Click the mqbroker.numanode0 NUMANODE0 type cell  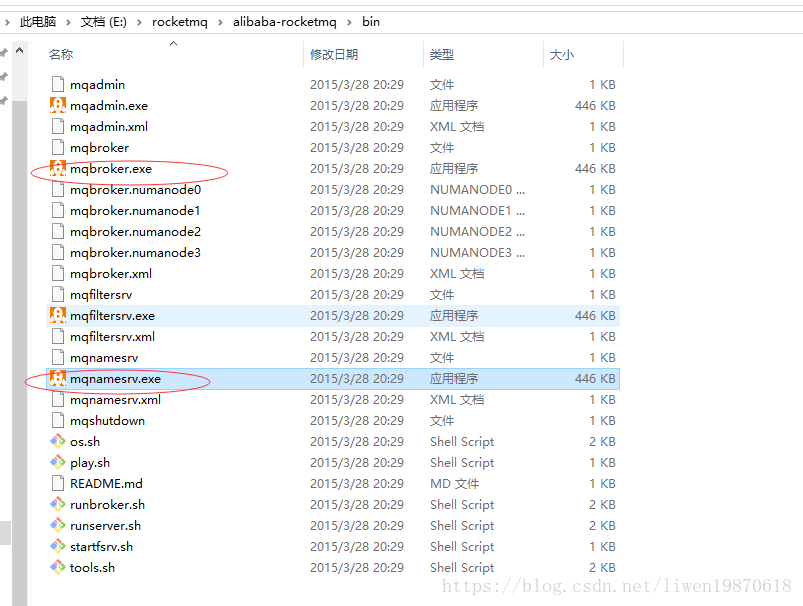click(477, 190)
